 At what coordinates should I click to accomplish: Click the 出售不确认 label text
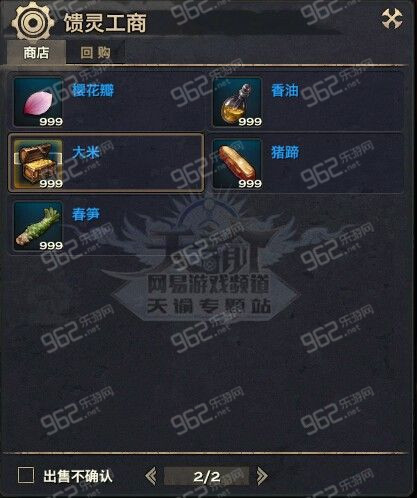click(x=78, y=476)
